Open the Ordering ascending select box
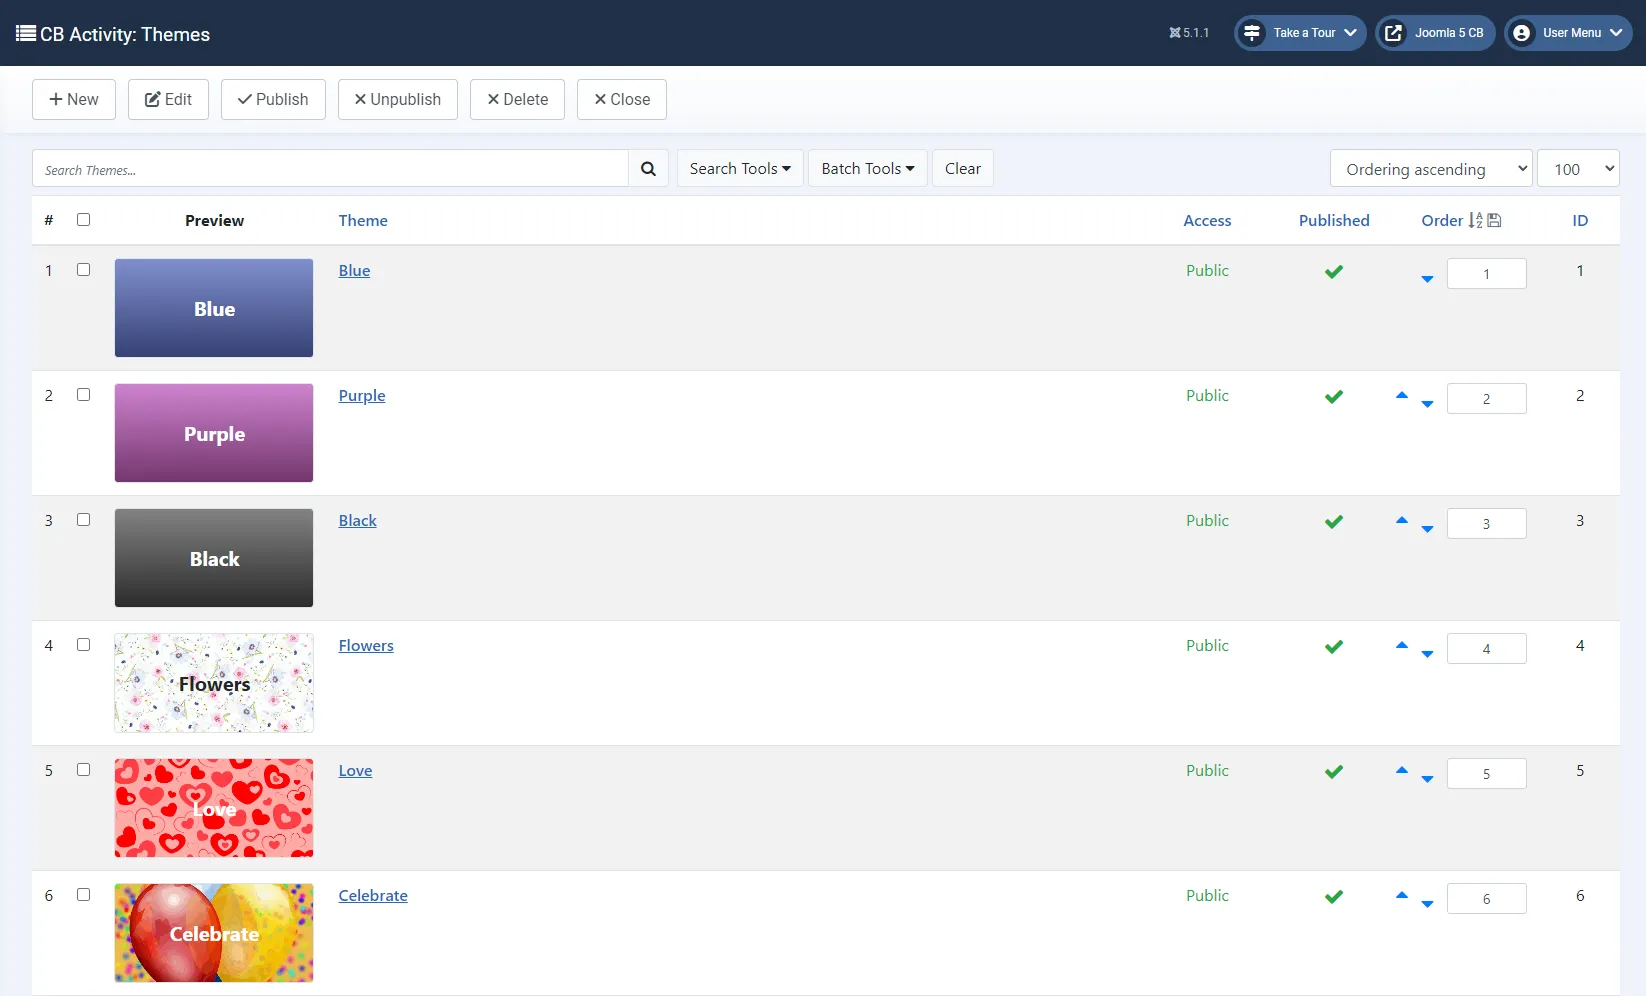The width and height of the screenshot is (1646, 996). (1431, 169)
